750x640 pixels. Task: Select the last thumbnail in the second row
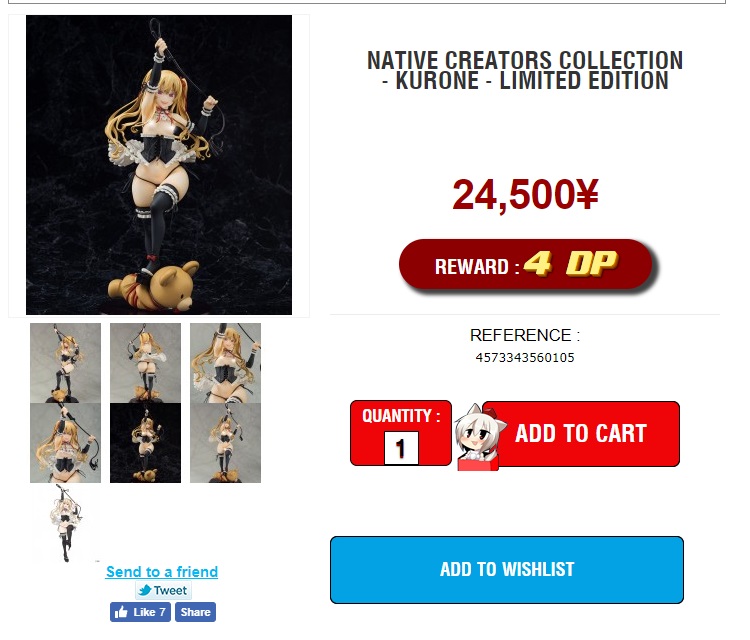pyautogui.click(x=225, y=443)
